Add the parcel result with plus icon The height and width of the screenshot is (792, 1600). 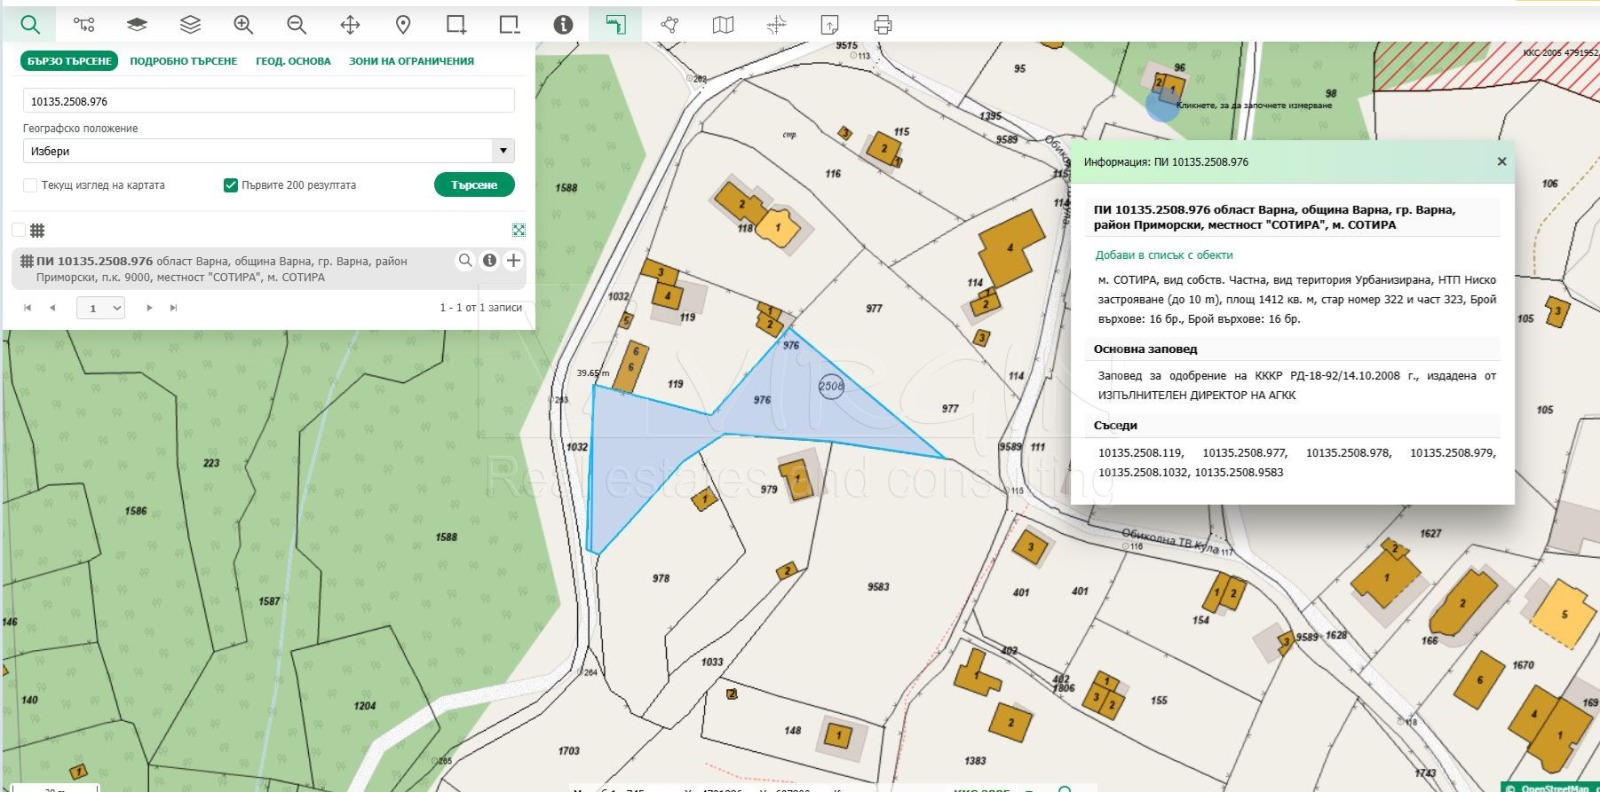[513, 261]
